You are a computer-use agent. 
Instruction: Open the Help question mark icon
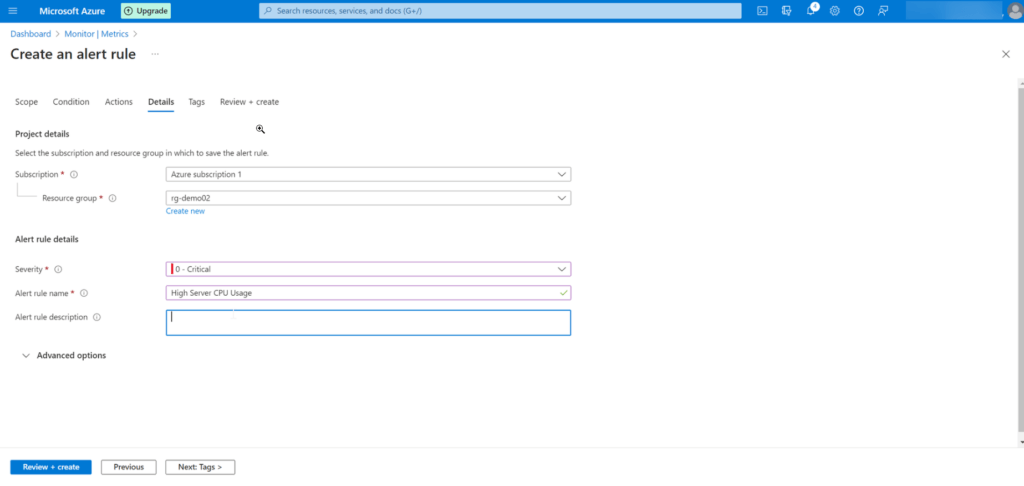[x=859, y=10]
